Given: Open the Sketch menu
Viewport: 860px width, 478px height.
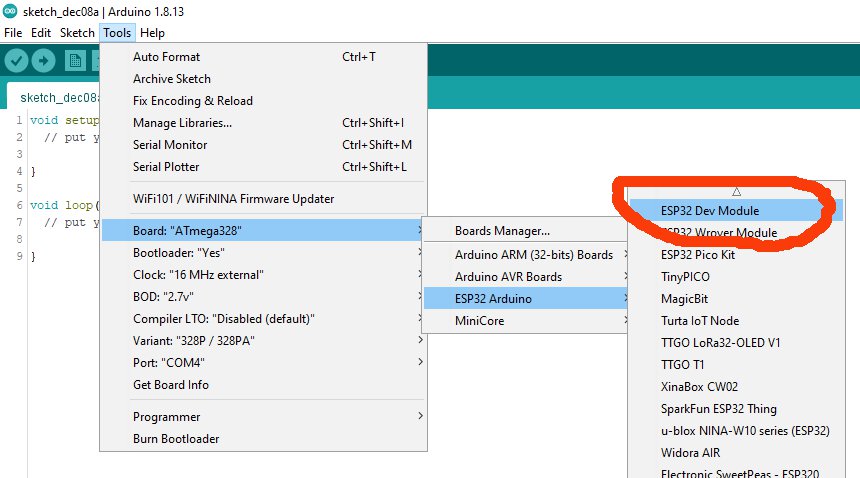Looking at the screenshot, I should pyautogui.click(x=77, y=33).
